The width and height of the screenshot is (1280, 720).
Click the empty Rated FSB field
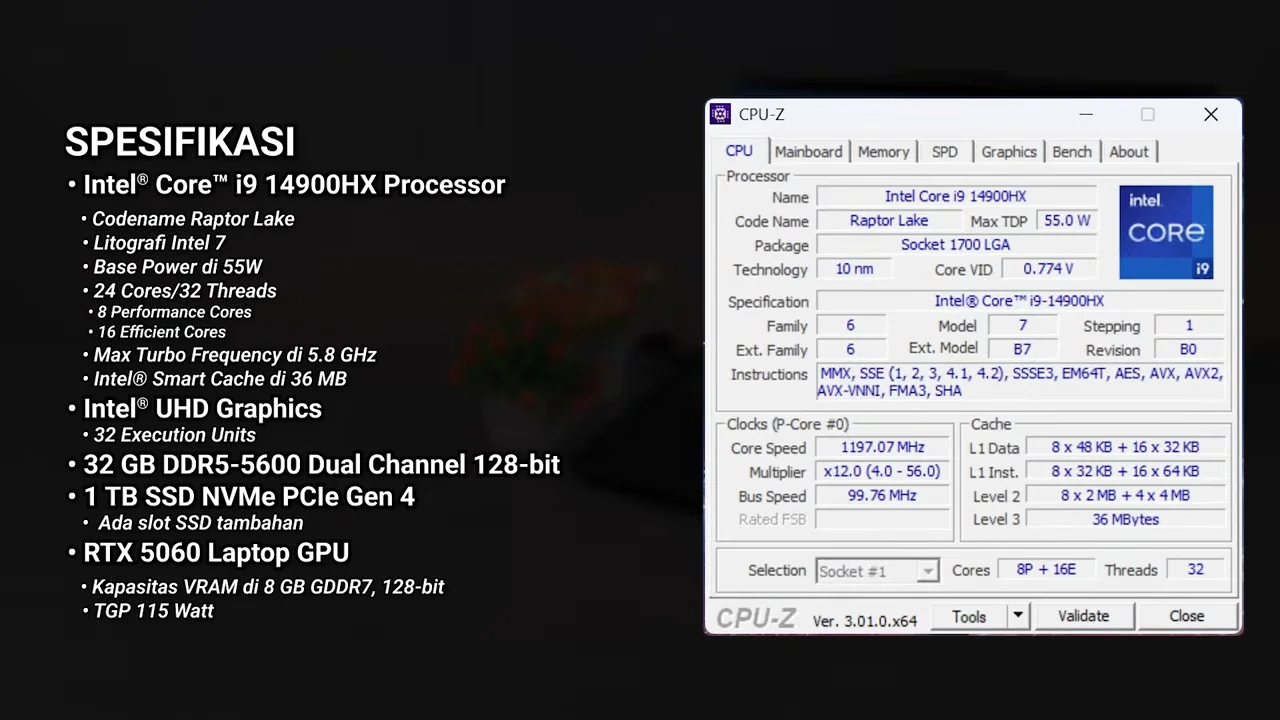click(882, 519)
